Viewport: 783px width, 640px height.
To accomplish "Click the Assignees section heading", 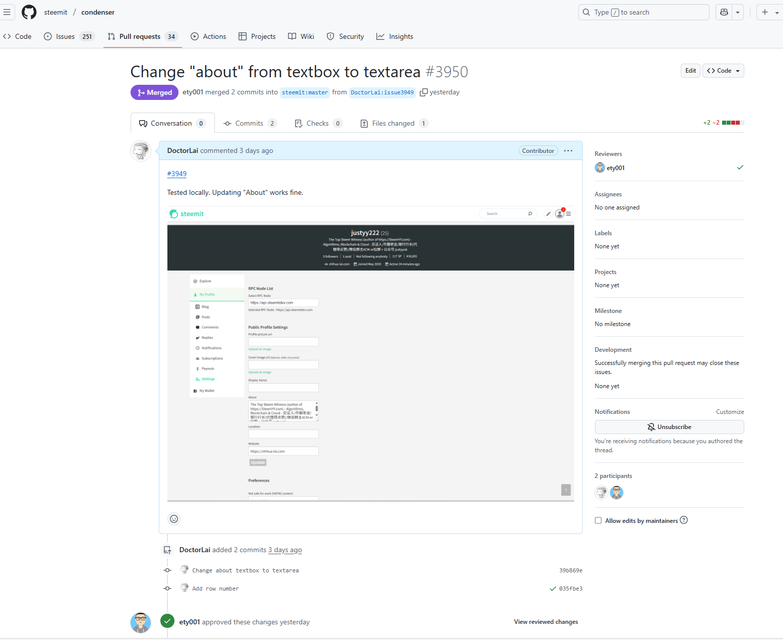I will click(x=608, y=194).
